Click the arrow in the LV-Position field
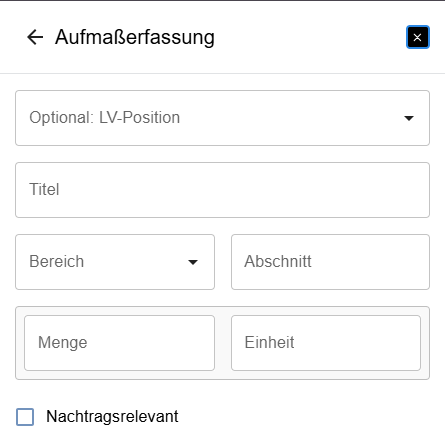This screenshot has height=441, width=445. tap(409, 118)
